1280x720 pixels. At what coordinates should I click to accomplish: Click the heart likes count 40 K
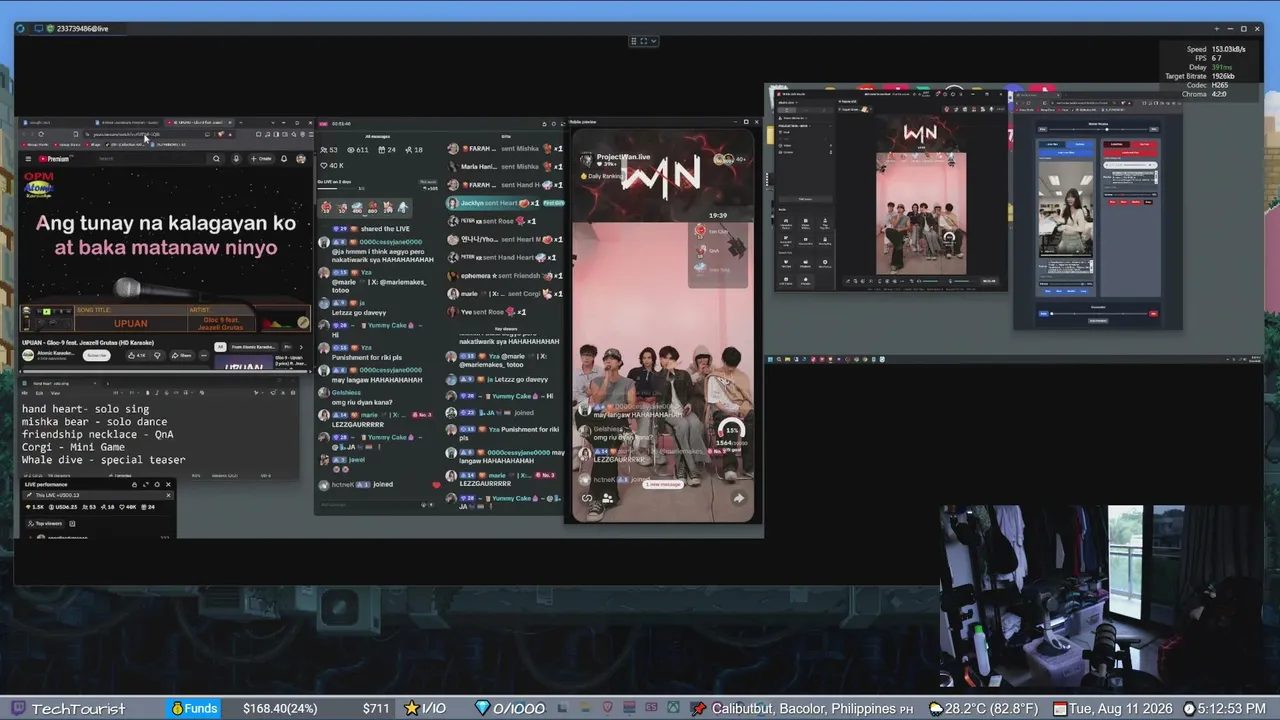tap(331, 165)
